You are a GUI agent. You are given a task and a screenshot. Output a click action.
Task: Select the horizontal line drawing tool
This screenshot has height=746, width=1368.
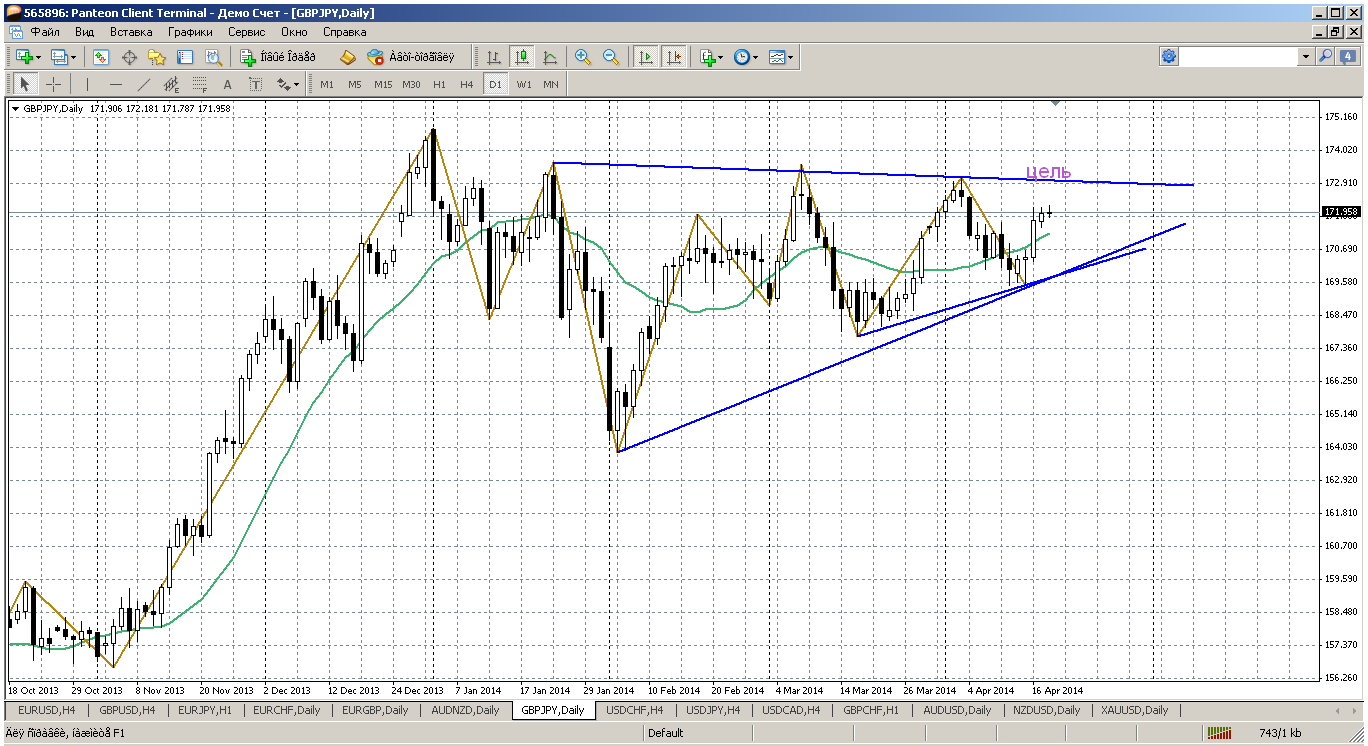pos(115,84)
